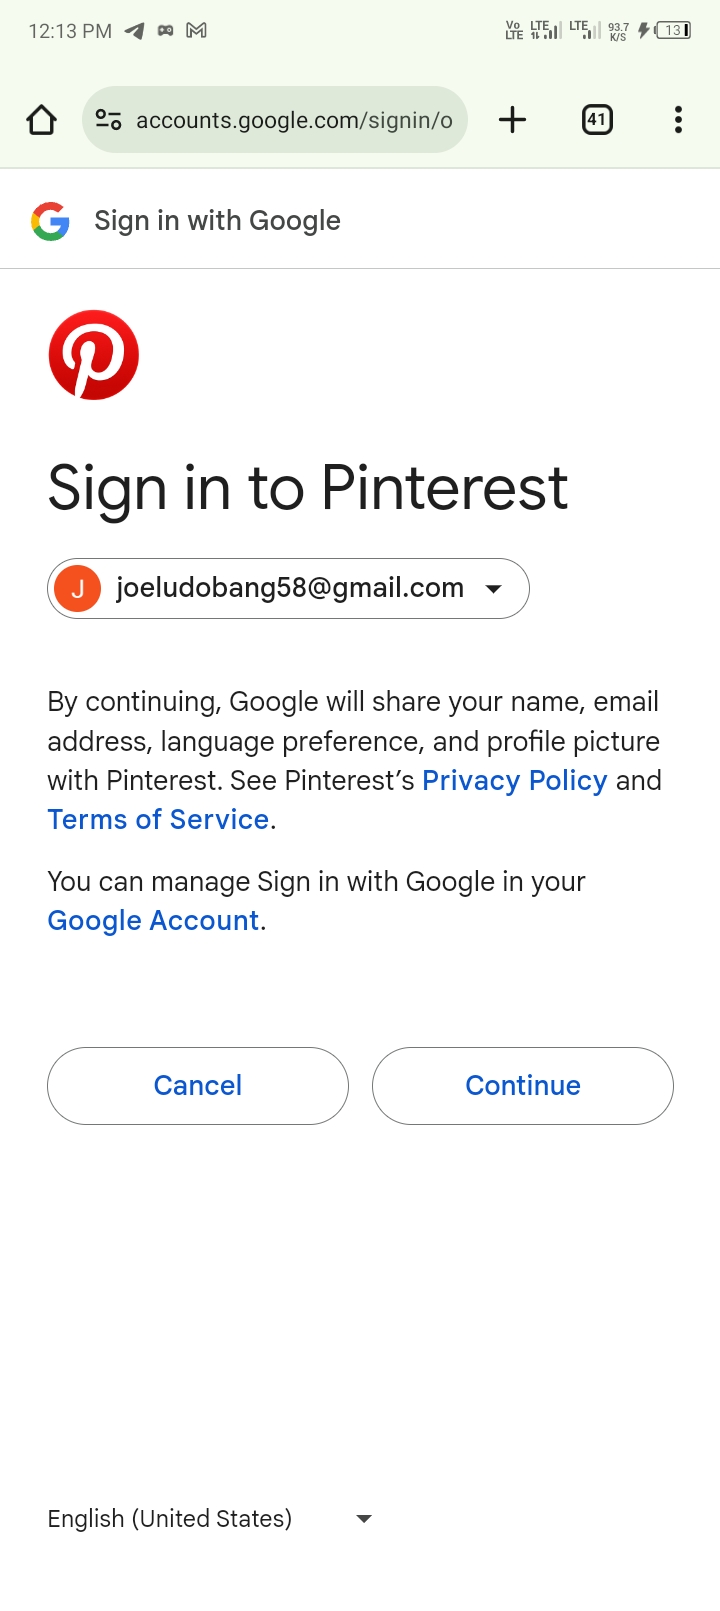720x1611 pixels.
Task: Open Chrome three-dot overflow menu
Action: pos(678,120)
